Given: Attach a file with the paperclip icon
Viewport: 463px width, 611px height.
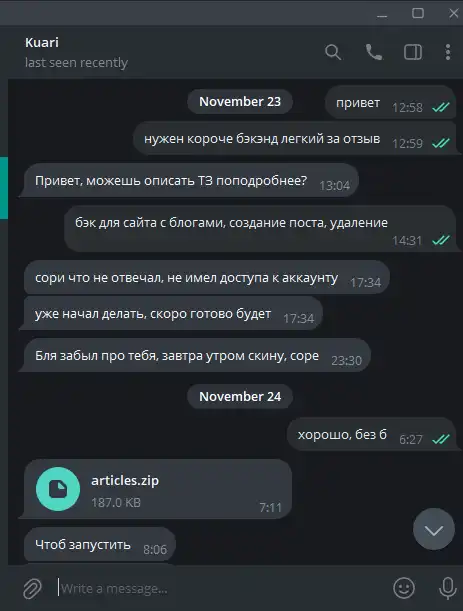Looking at the screenshot, I should tap(32, 588).
